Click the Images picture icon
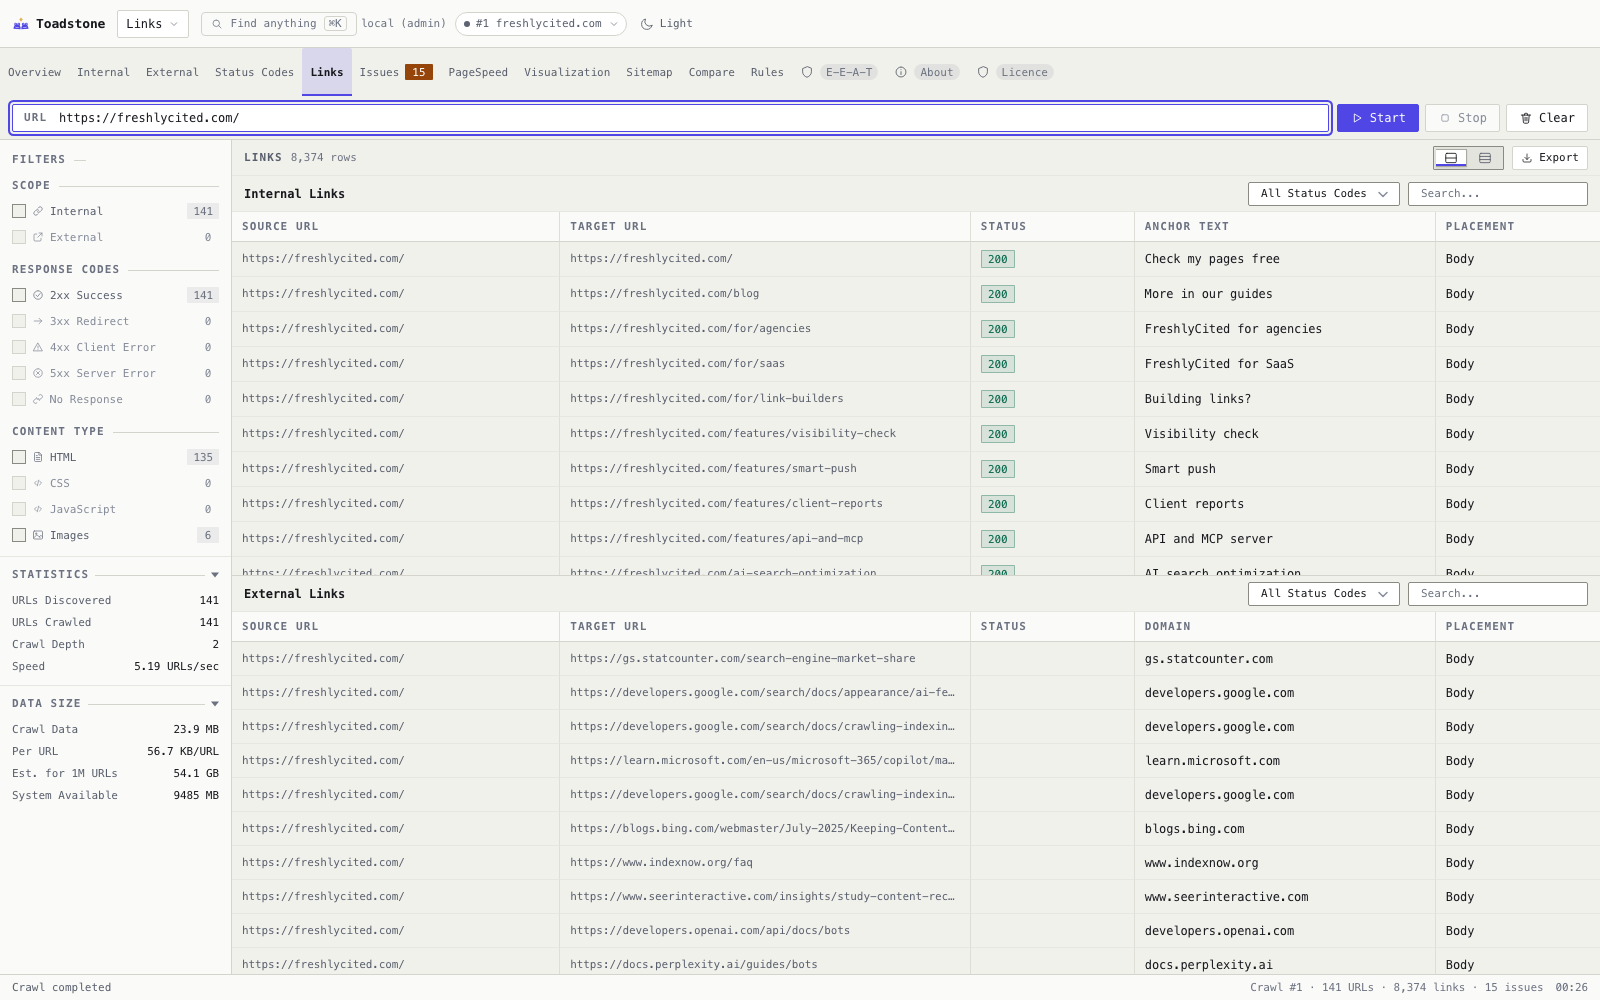The height and width of the screenshot is (1000, 1600). point(38,535)
